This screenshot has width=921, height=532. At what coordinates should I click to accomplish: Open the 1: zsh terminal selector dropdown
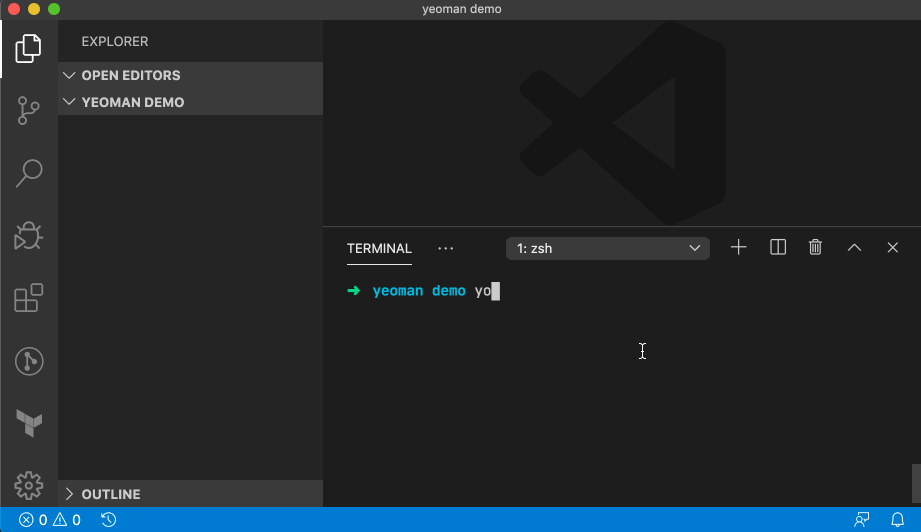pyautogui.click(x=607, y=248)
